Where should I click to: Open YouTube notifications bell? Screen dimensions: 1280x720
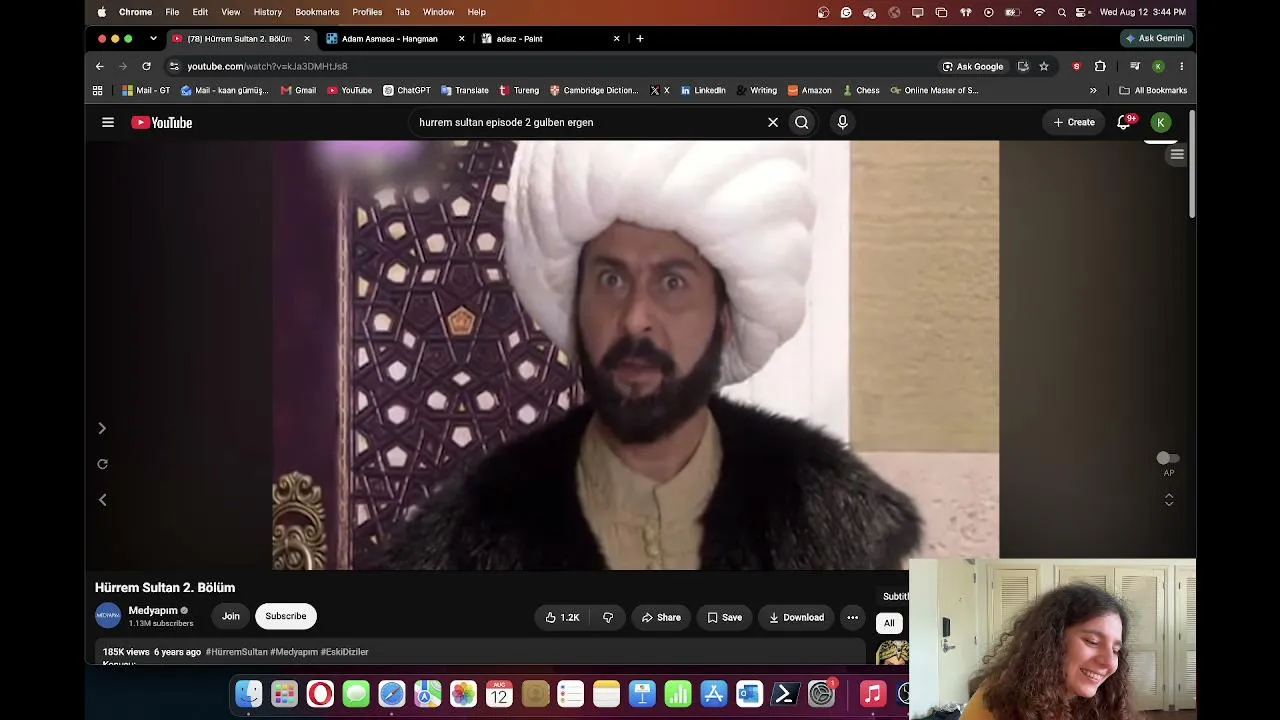pos(1125,122)
